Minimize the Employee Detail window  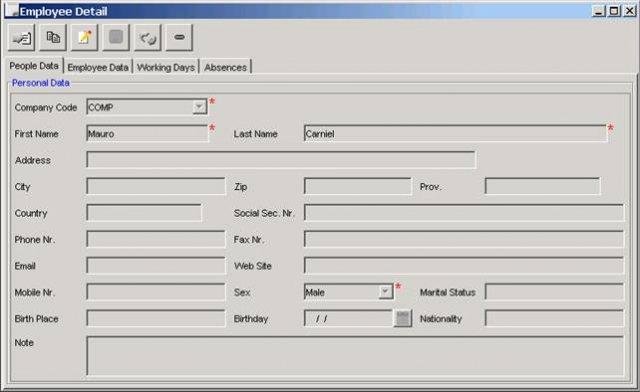point(598,11)
